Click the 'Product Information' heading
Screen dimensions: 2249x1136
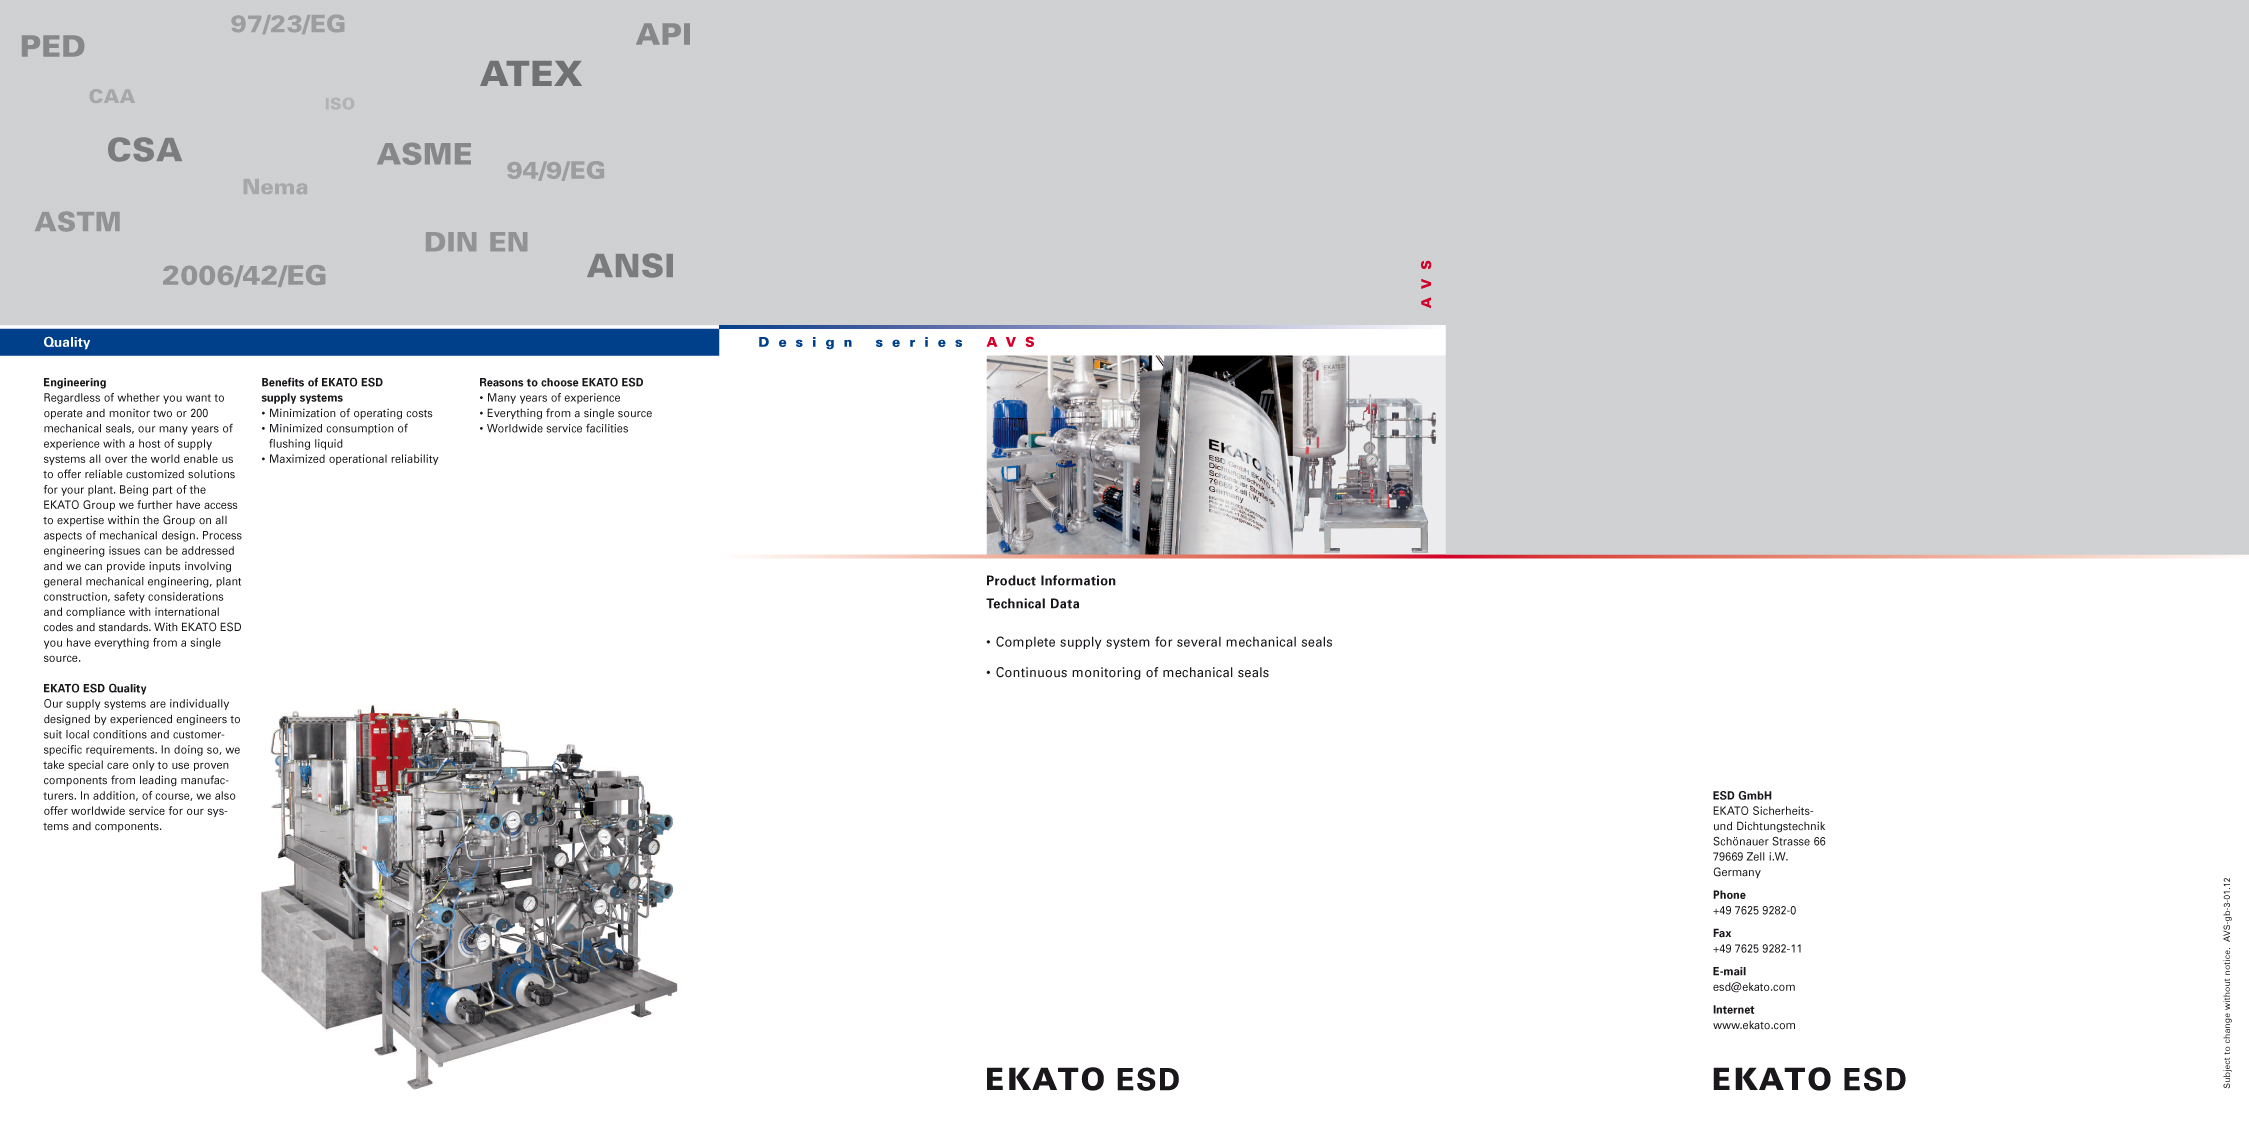(x=1051, y=581)
